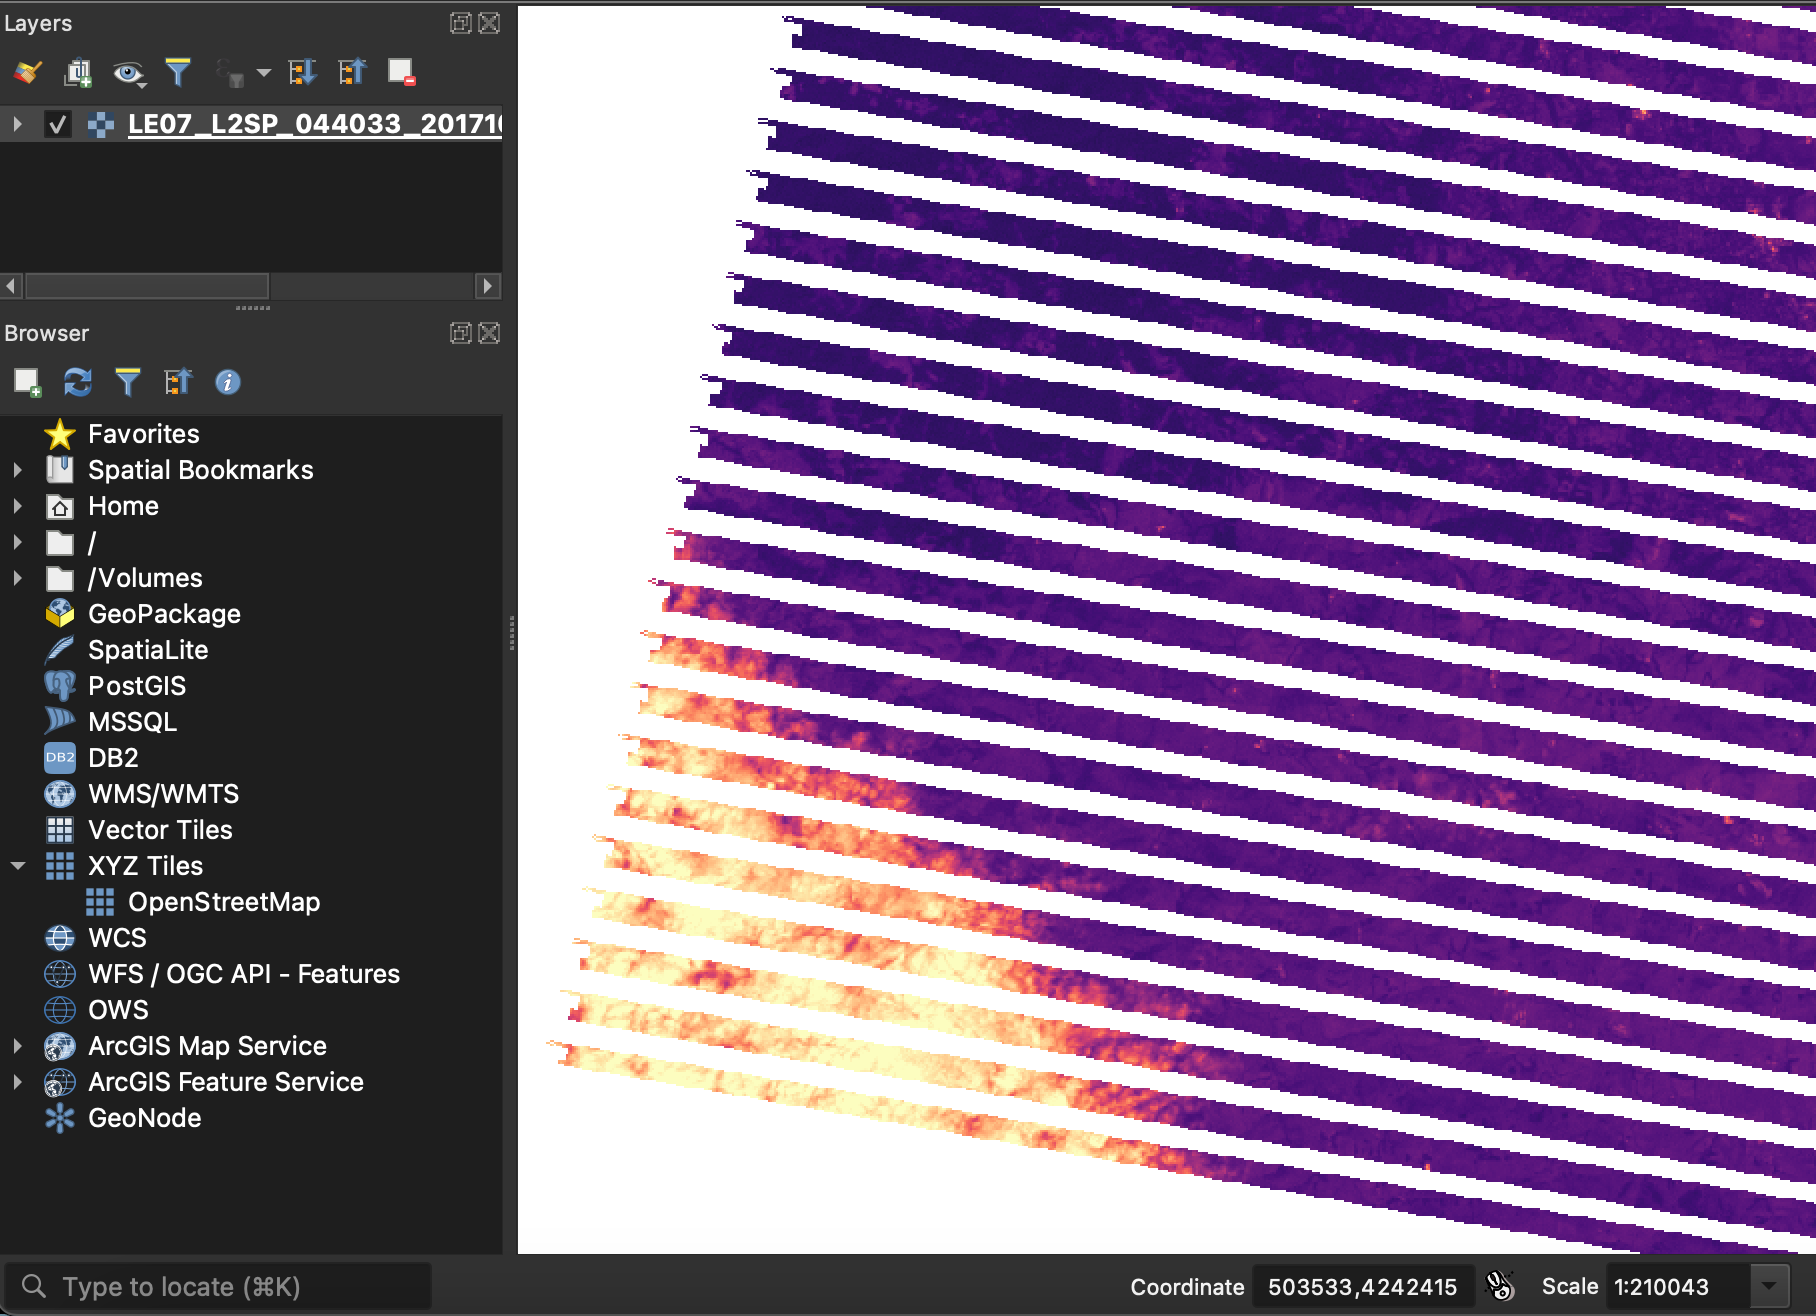
Task: Click Expand All in Layers toolbar
Action: [302, 72]
